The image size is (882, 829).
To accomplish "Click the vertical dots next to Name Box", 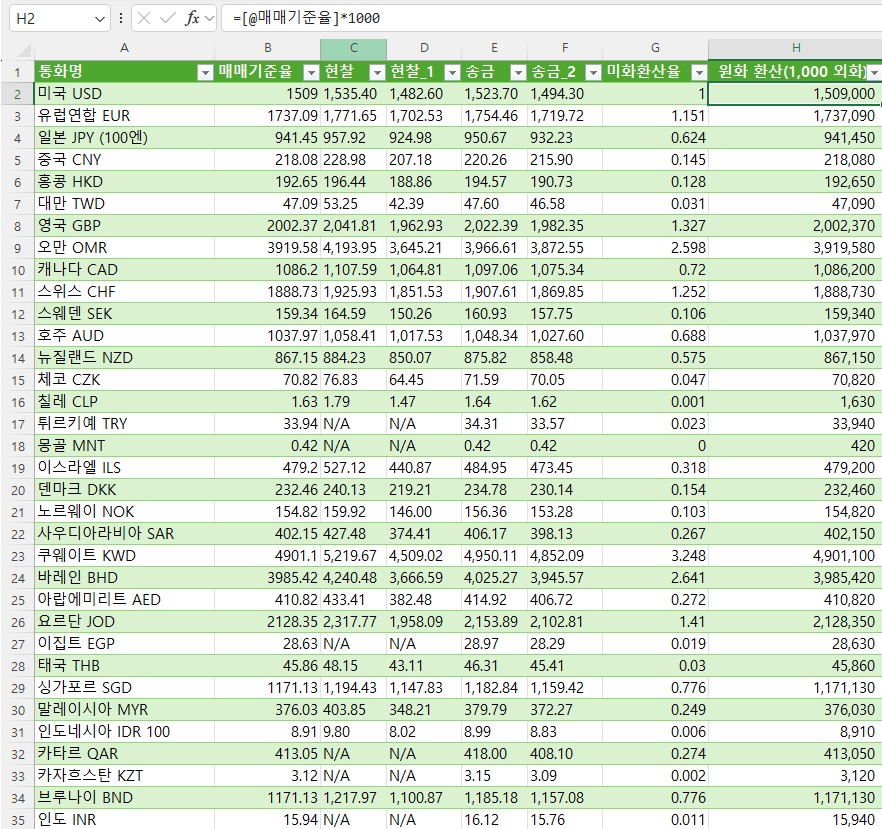I will [120, 17].
